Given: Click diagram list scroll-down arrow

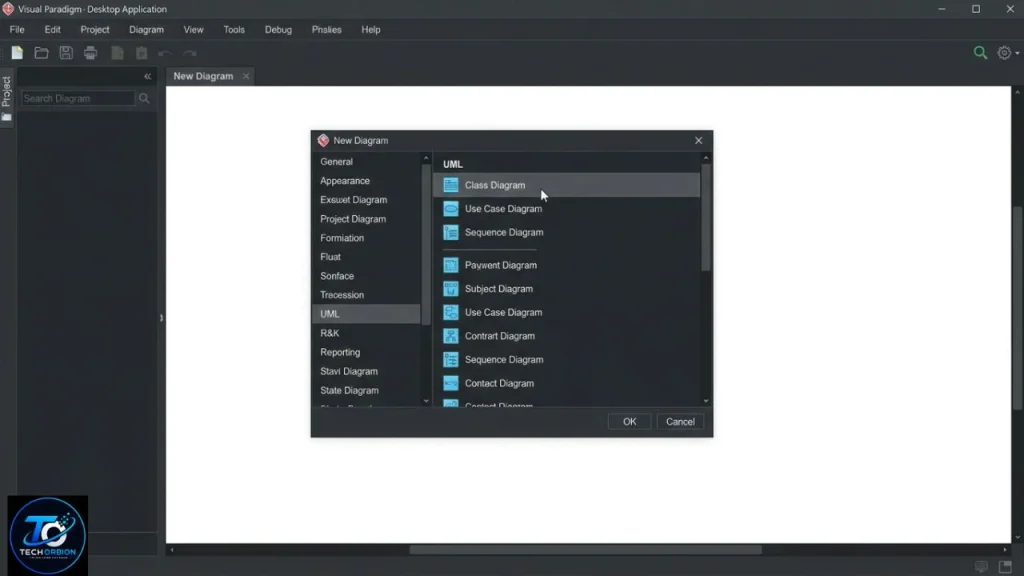Looking at the screenshot, I should click(x=706, y=401).
